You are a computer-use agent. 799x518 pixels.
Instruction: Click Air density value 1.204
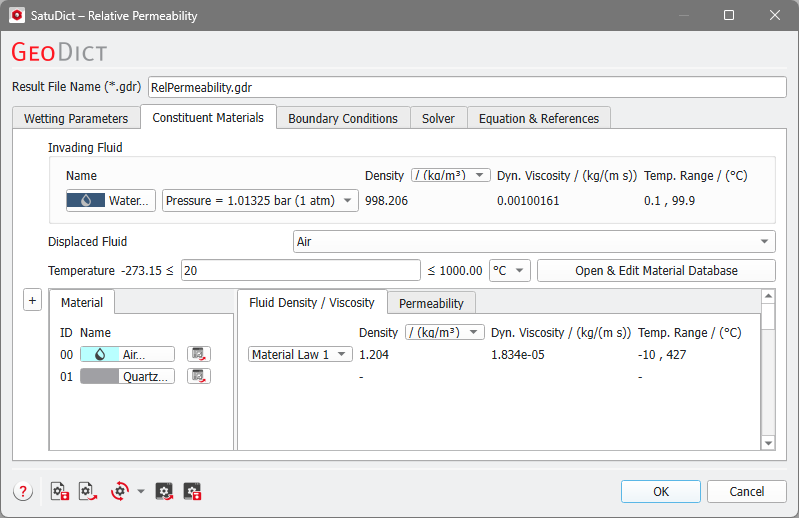(x=374, y=355)
